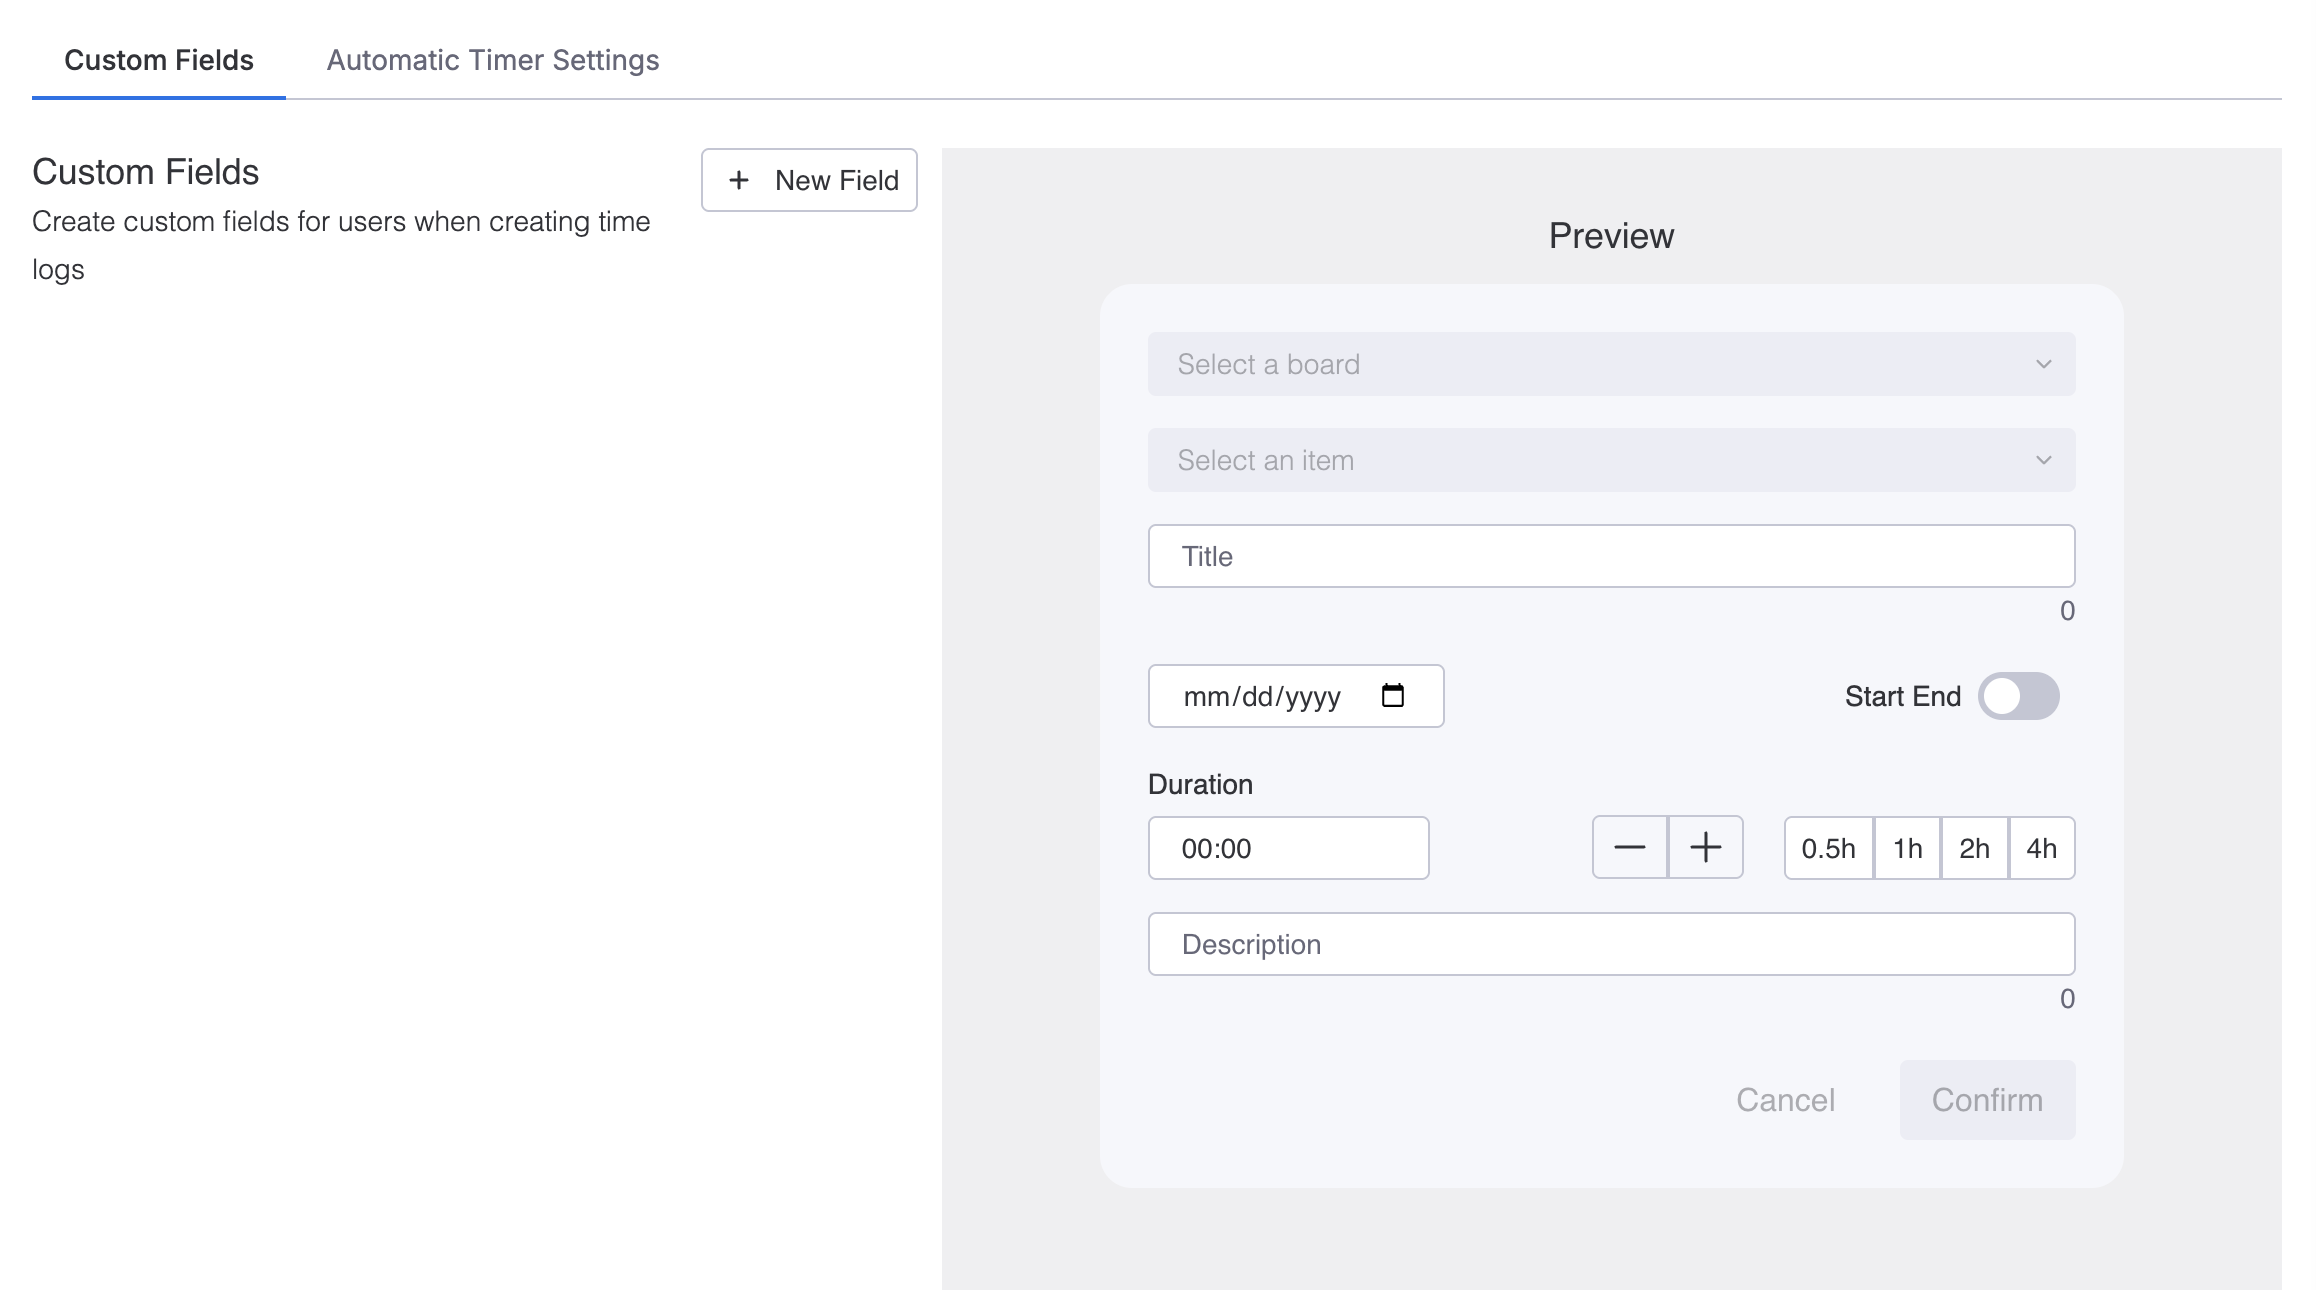Select the 0.5h duration preset
The width and height of the screenshot is (2316, 1290).
point(1829,848)
